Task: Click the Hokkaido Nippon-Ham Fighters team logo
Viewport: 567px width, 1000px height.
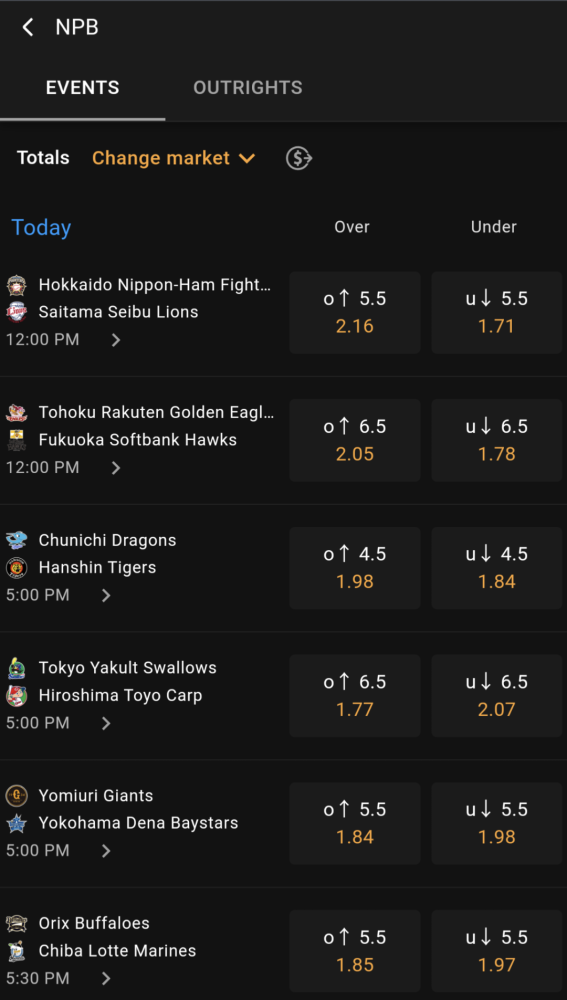Action: pyautogui.click(x=17, y=285)
